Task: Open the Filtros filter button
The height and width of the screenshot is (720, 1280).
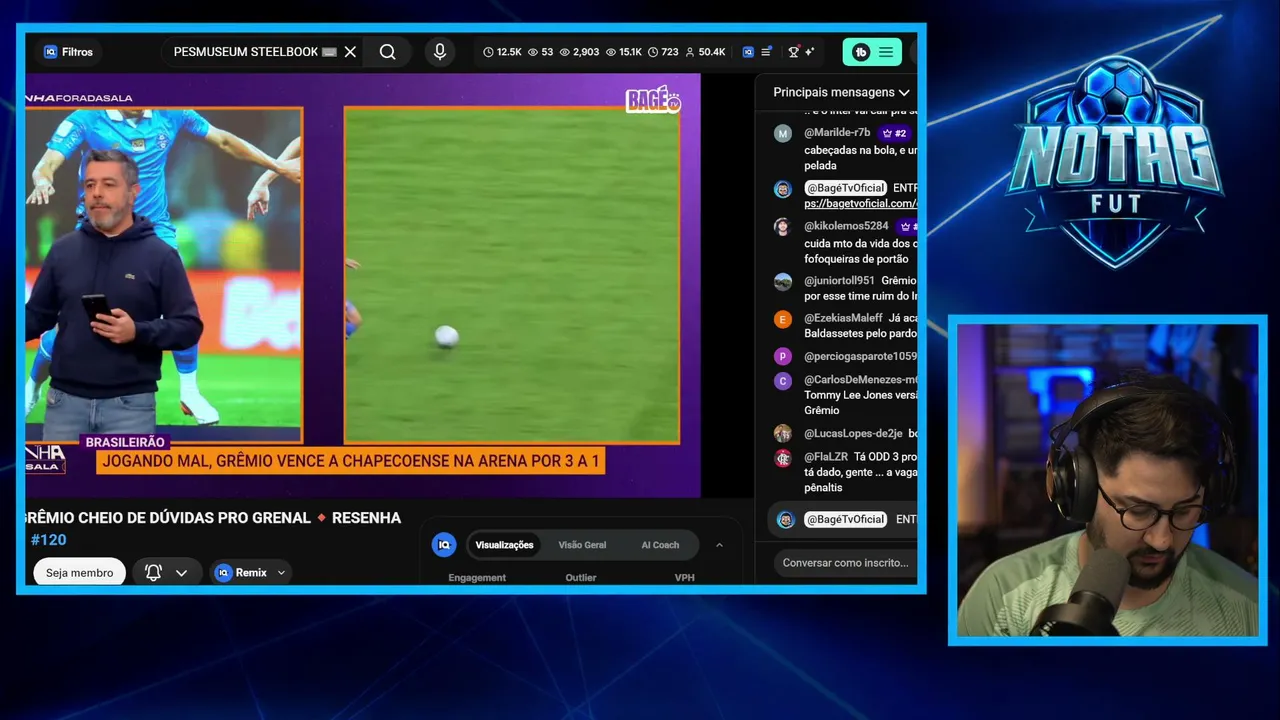Action: tap(68, 52)
